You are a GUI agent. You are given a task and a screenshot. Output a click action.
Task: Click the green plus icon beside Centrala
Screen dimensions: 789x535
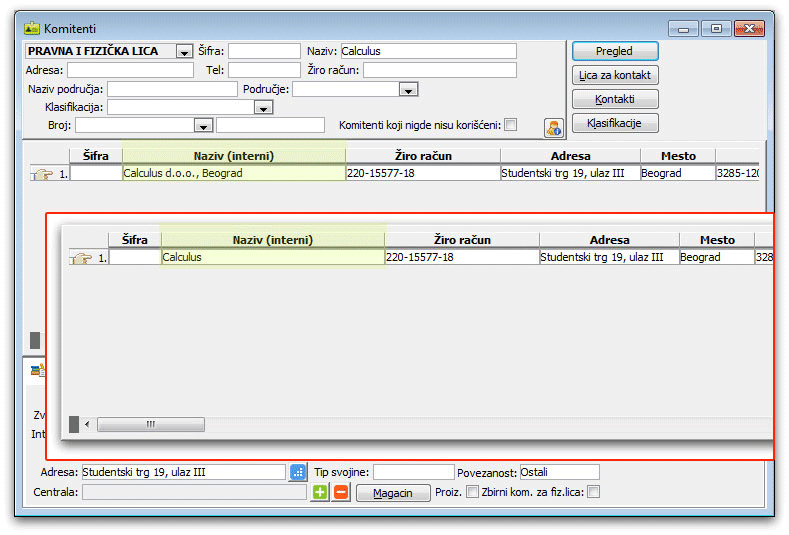point(320,492)
